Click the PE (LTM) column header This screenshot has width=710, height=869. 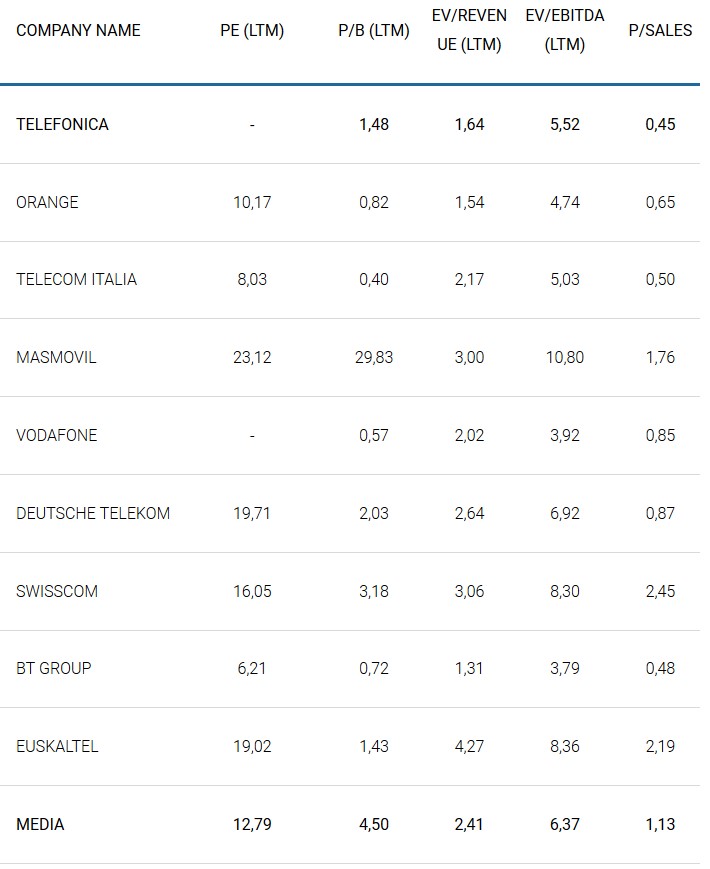tap(252, 31)
